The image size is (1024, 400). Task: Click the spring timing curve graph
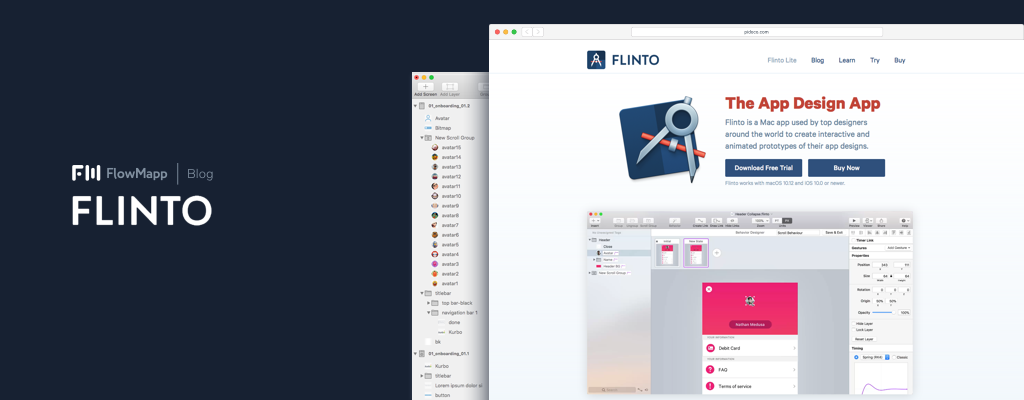point(881,380)
